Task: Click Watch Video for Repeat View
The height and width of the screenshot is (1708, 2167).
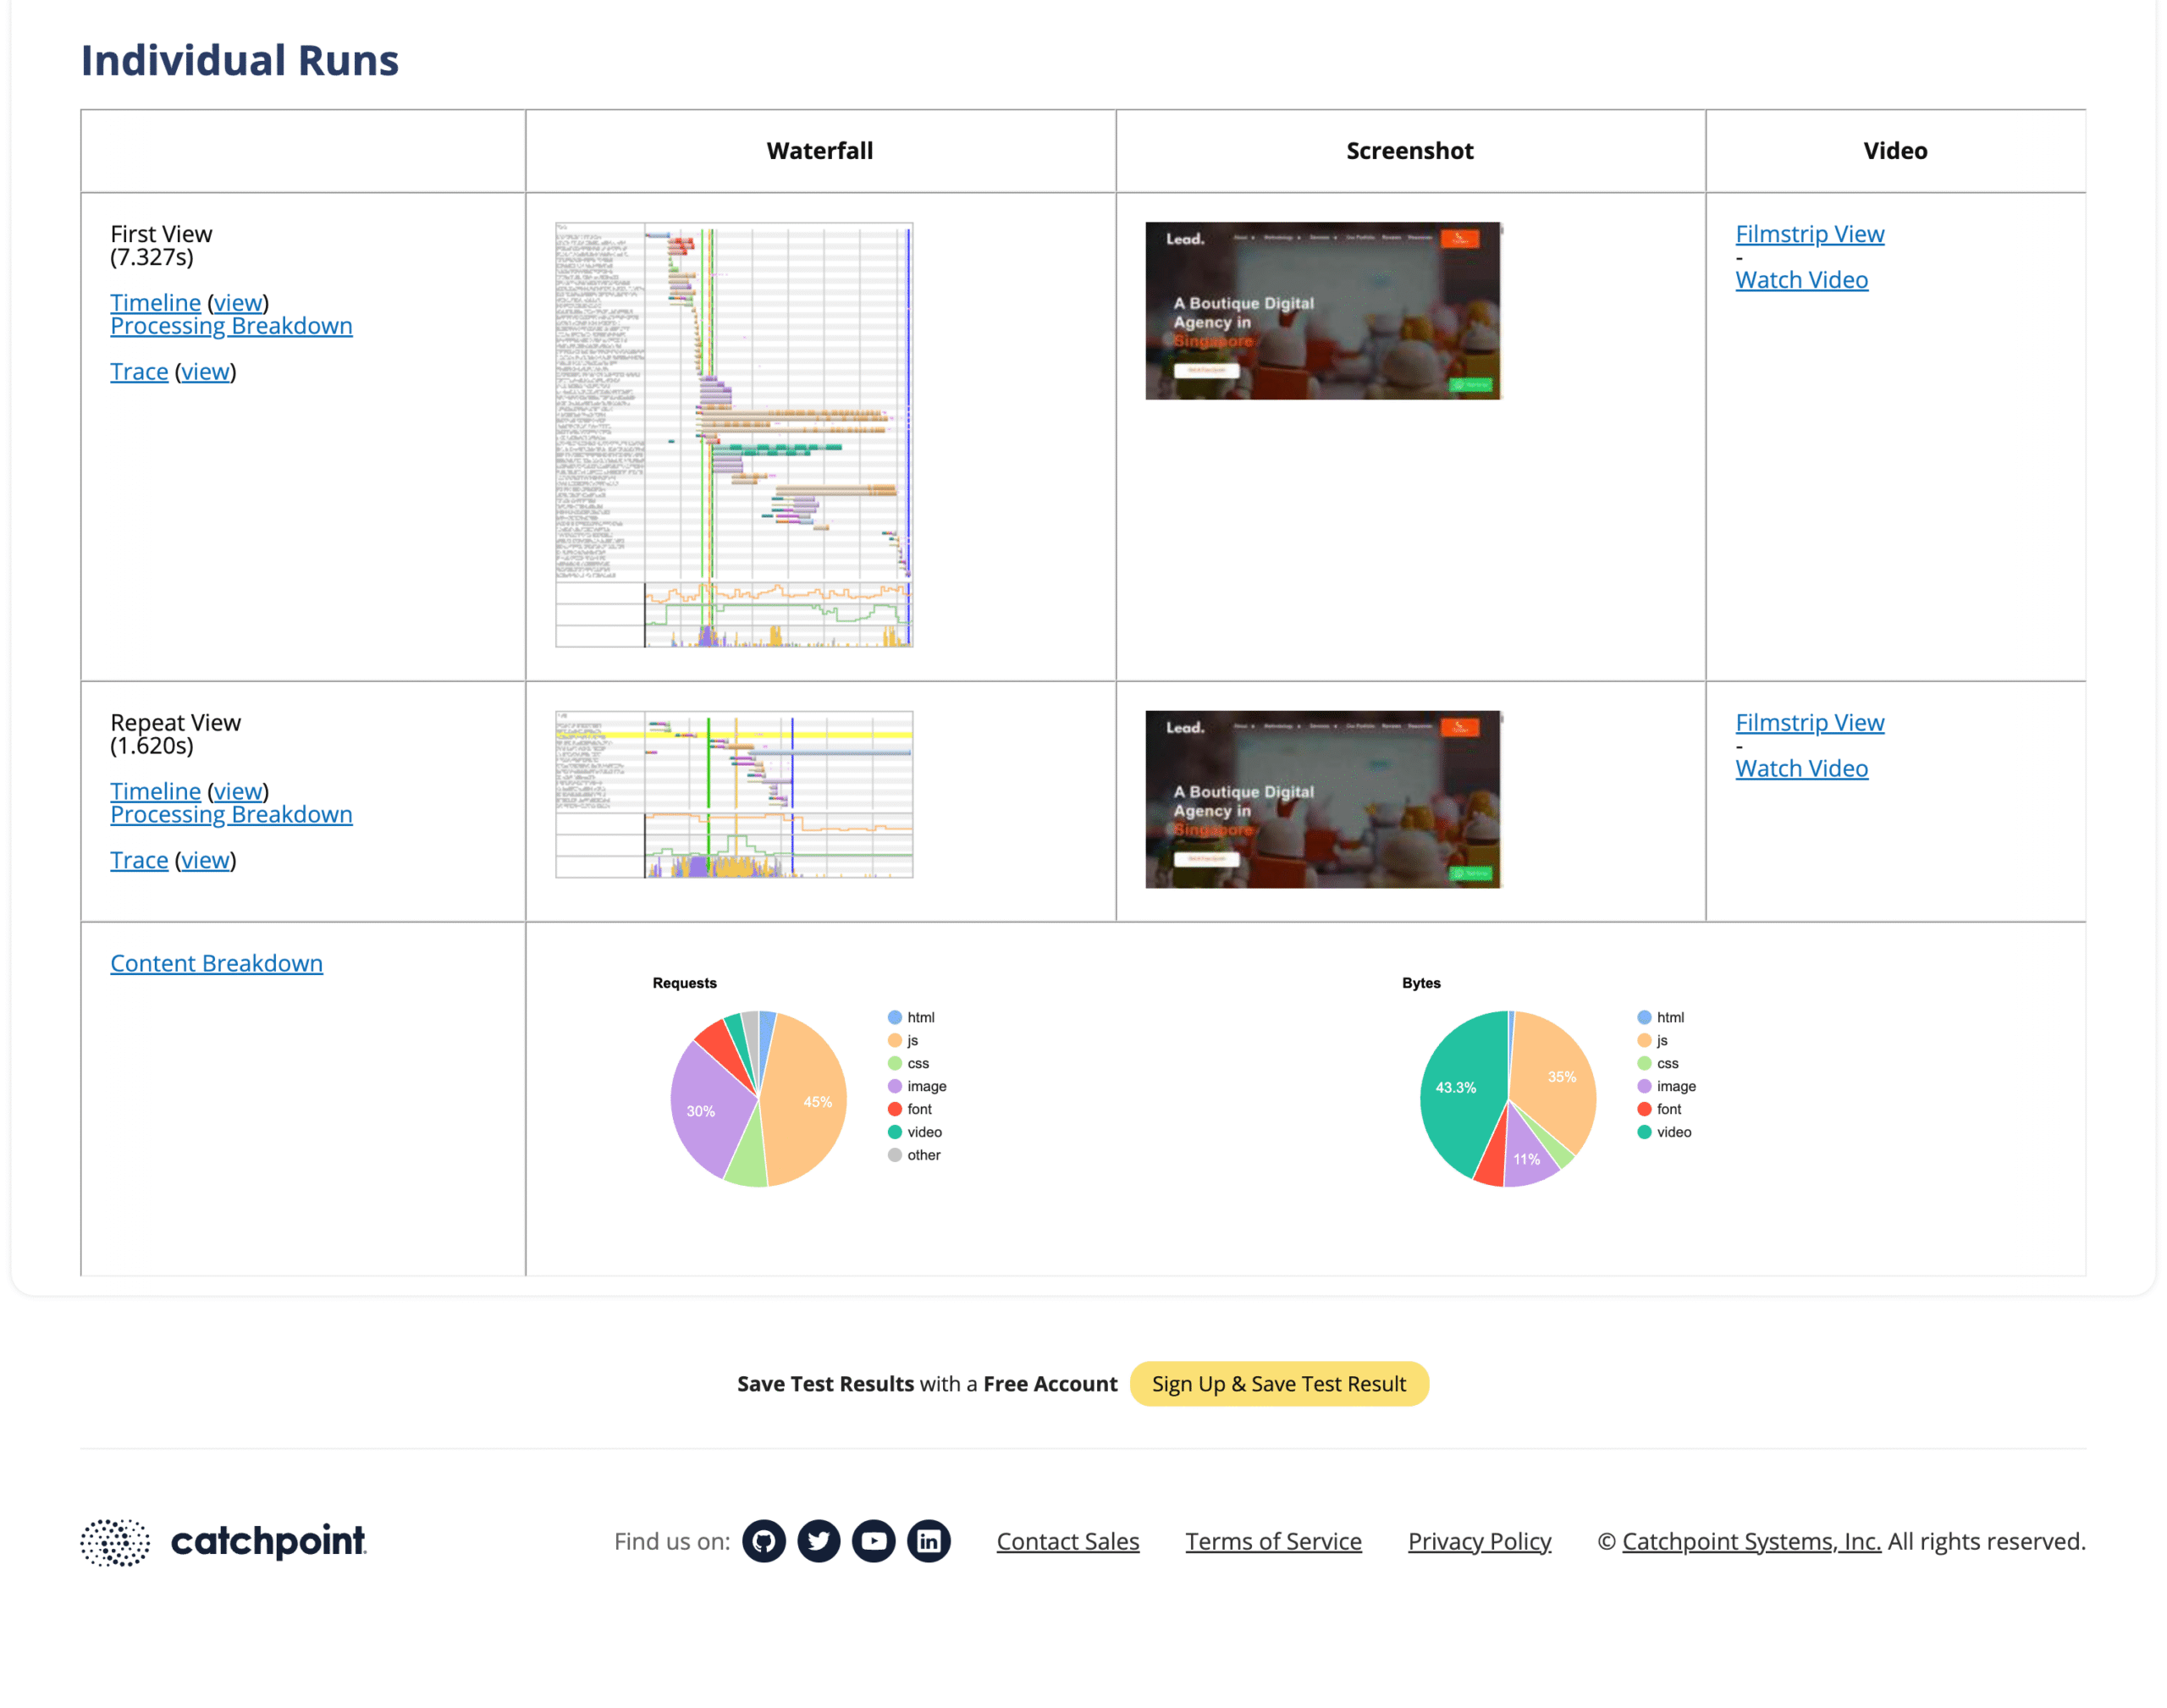Action: pos(1801,768)
